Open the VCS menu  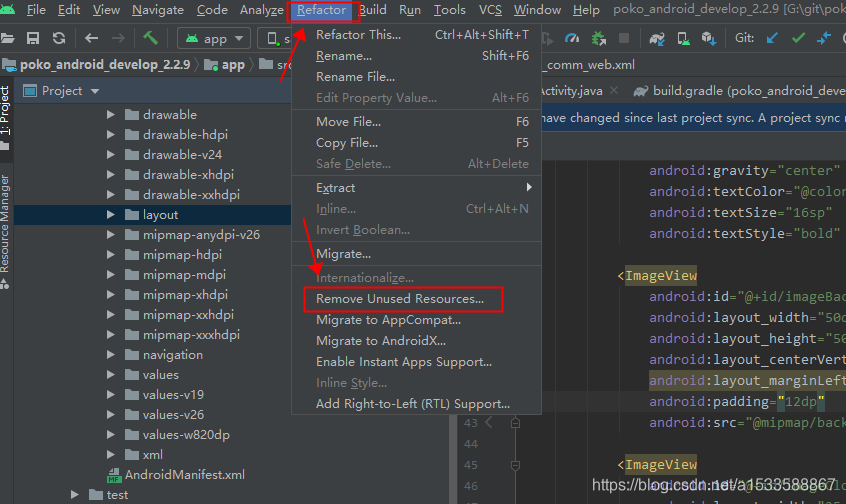point(490,10)
